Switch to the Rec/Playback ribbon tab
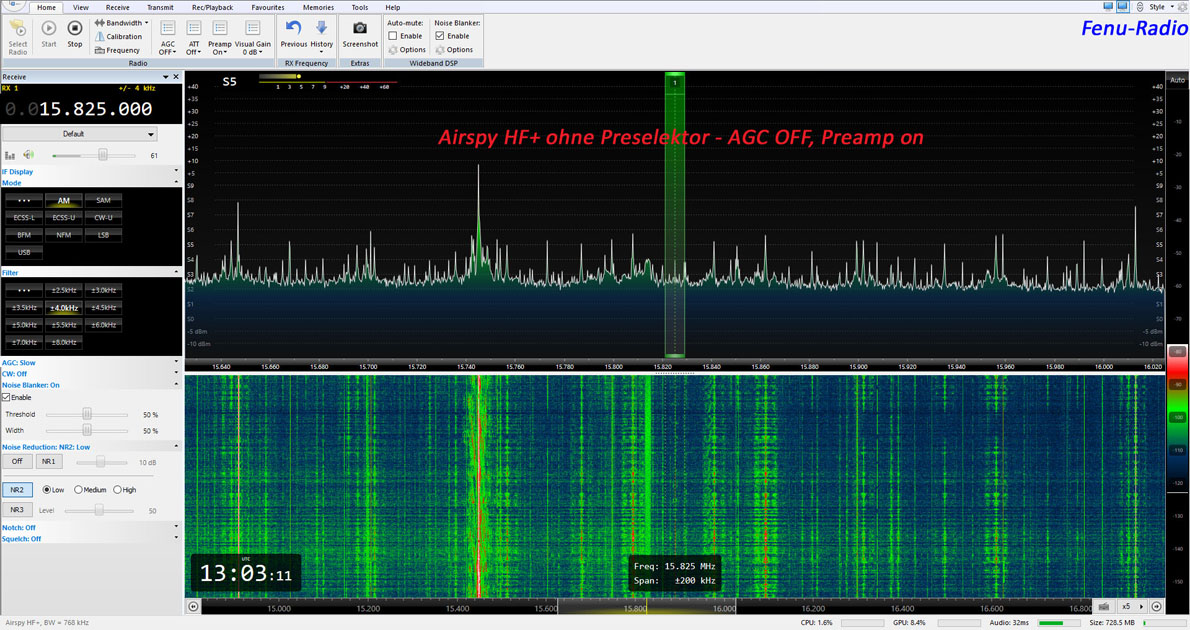The height and width of the screenshot is (630, 1190). 212,7
